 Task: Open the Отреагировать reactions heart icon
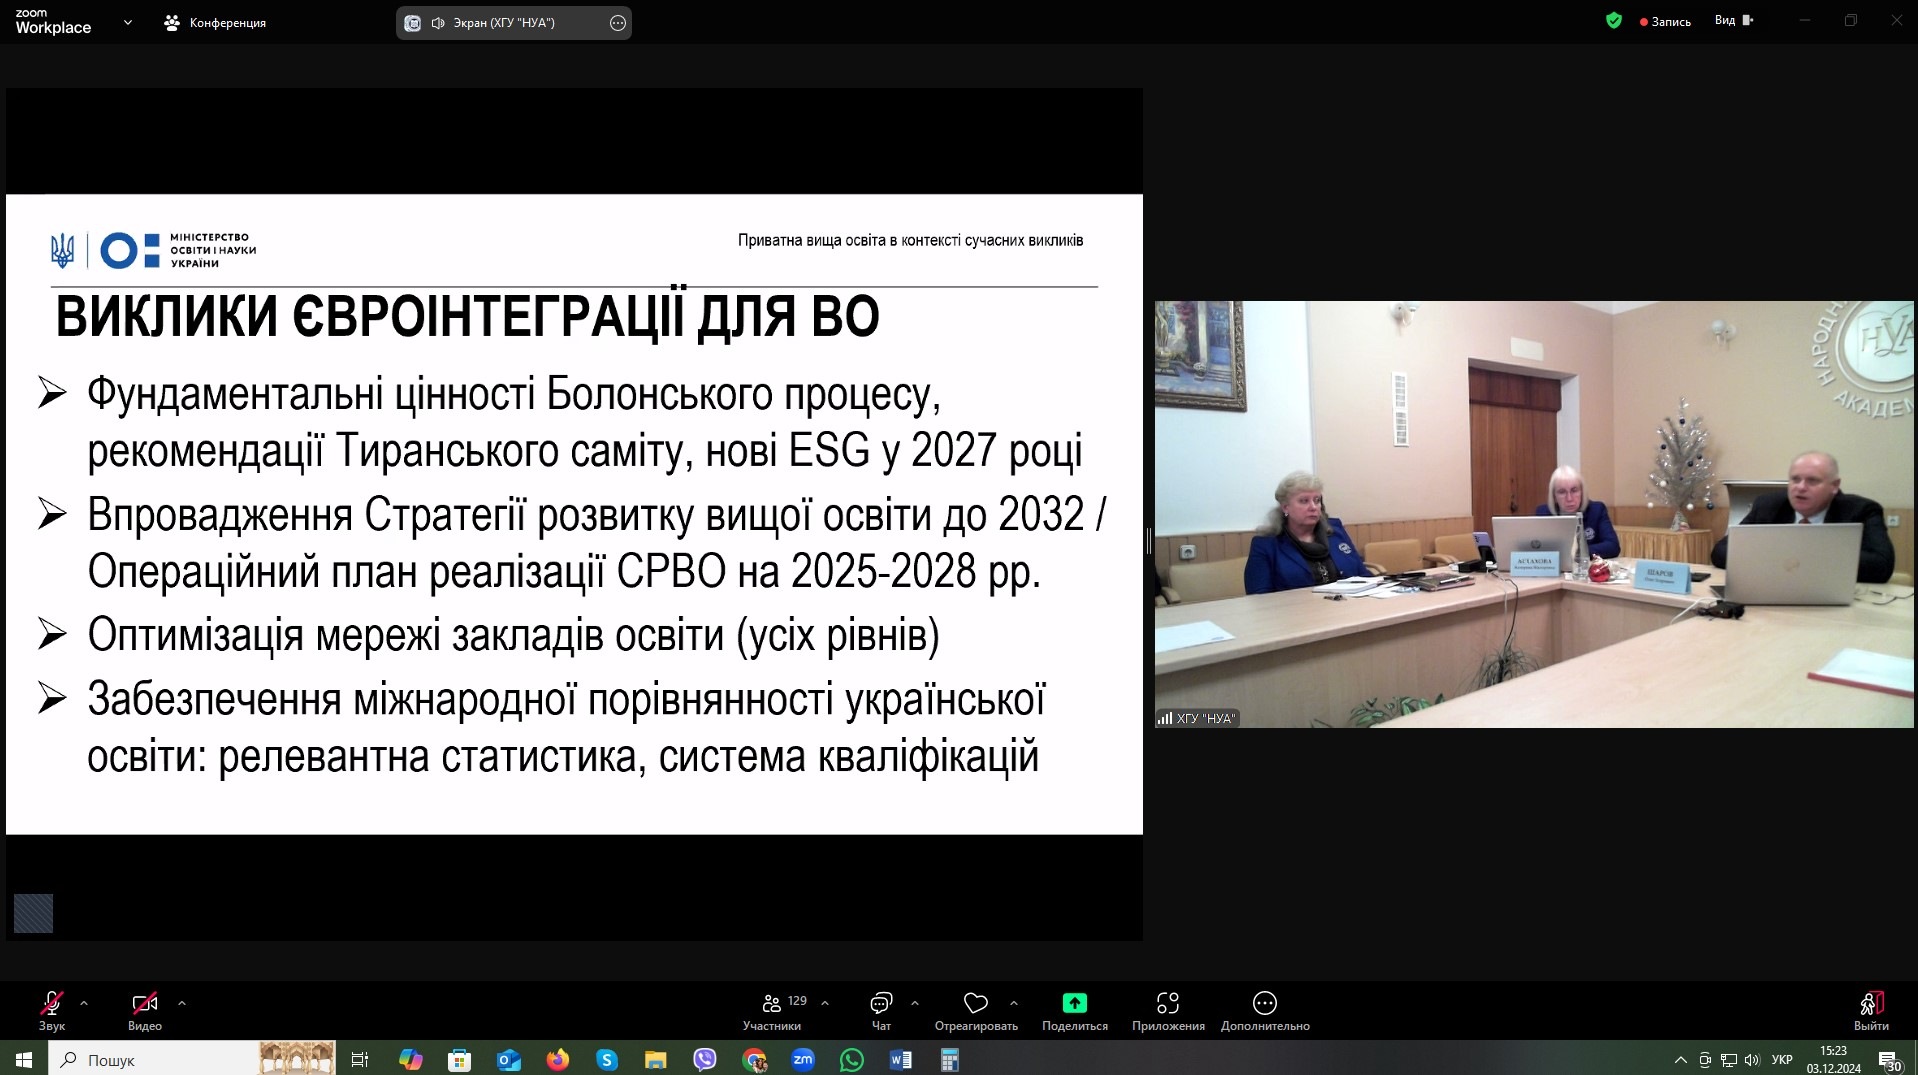(975, 1004)
